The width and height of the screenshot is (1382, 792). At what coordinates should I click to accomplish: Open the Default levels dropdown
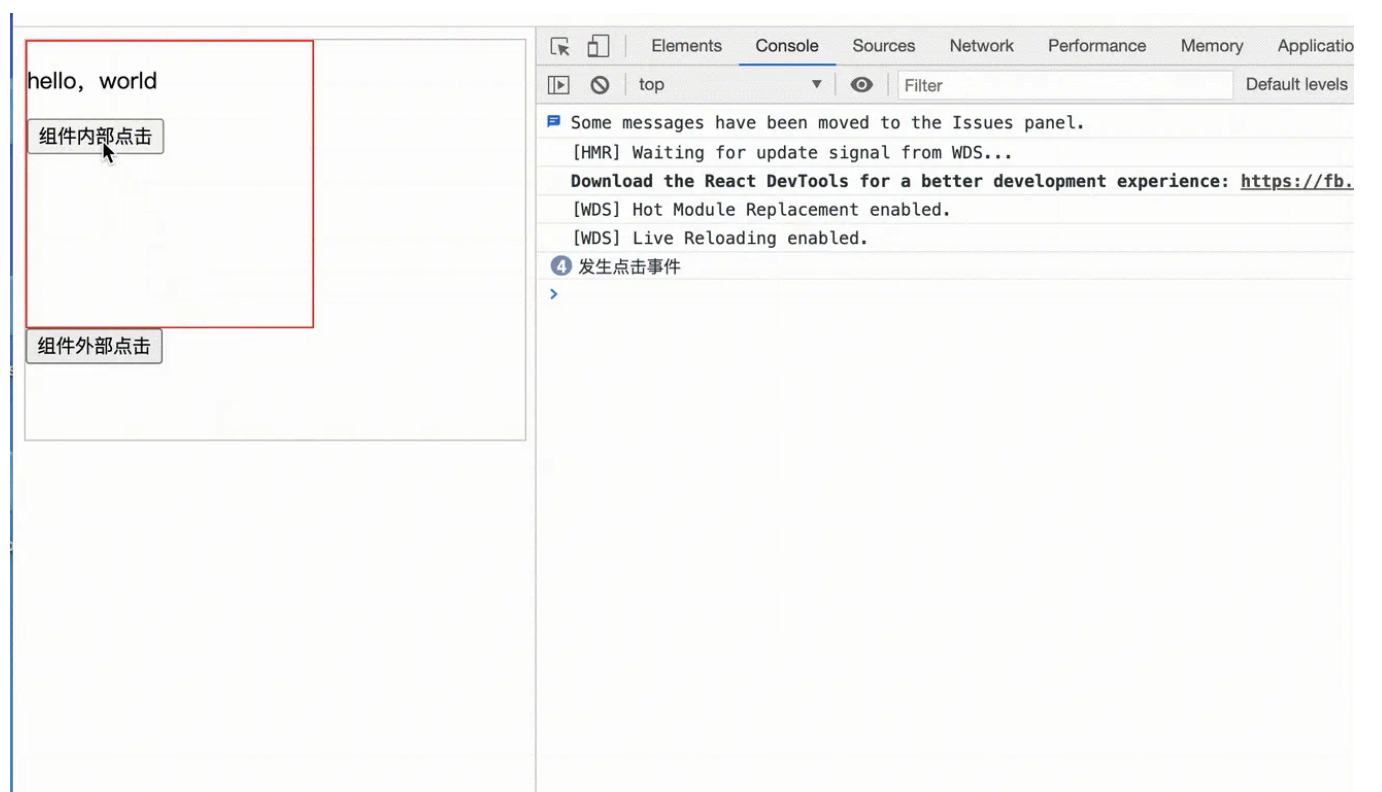point(1296,85)
